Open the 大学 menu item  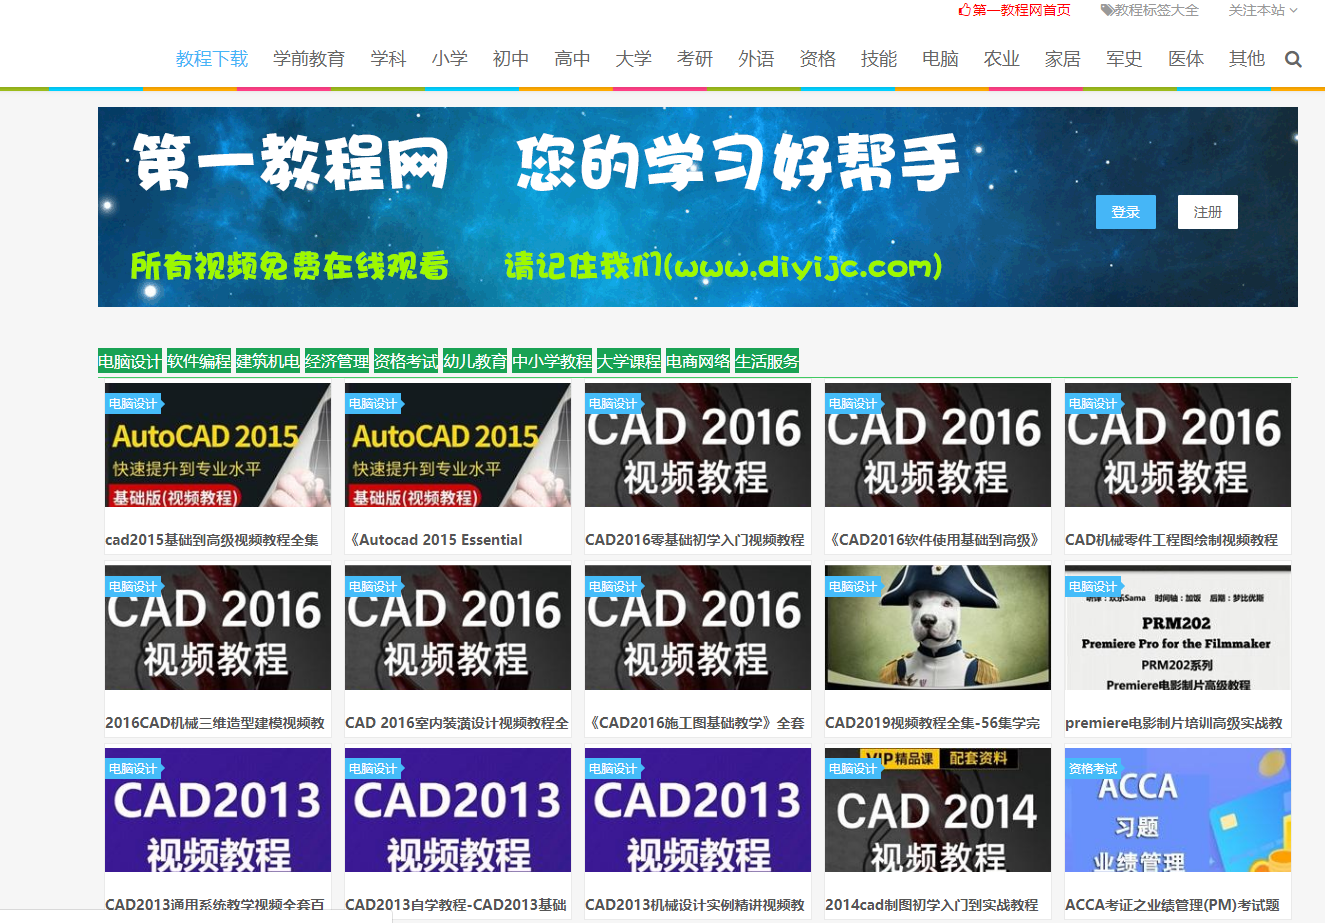coord(634,59)
